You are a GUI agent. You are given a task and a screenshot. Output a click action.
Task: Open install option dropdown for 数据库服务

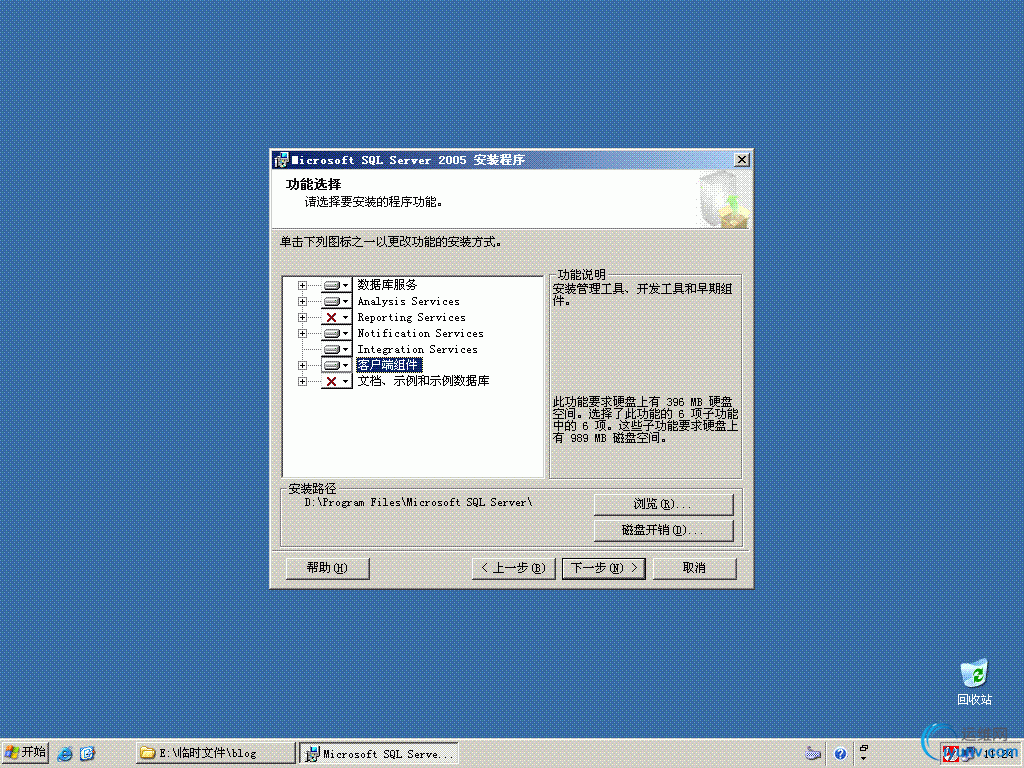coord(336,285)
